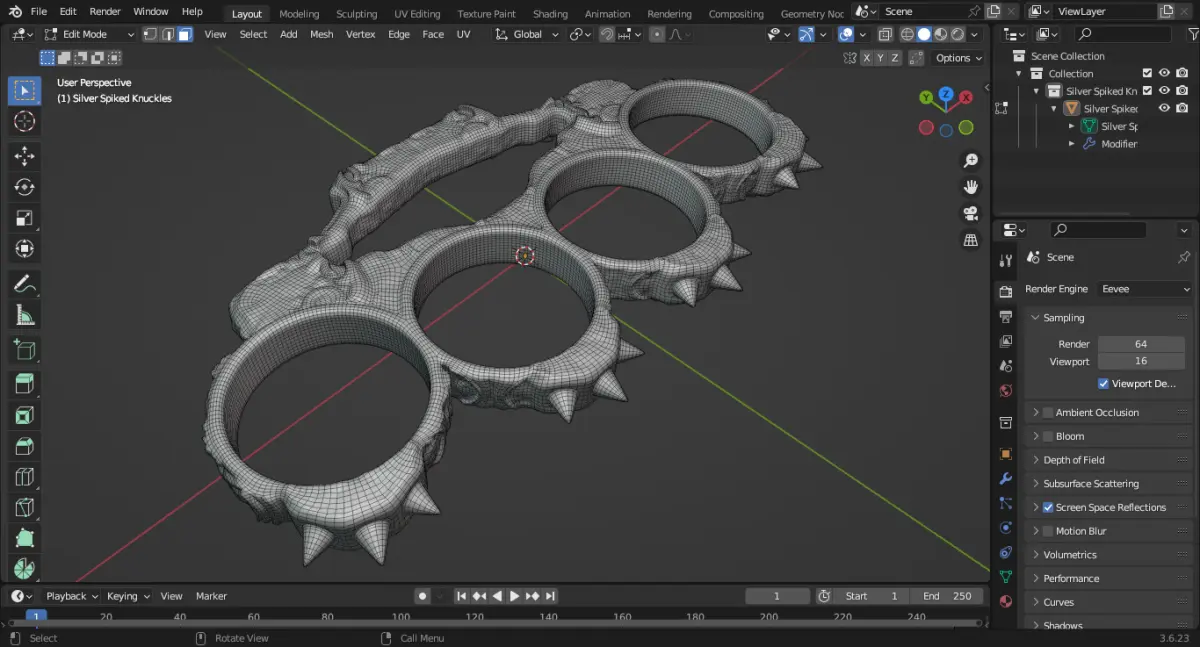Switch perspective/orthographic grid icon

(970, 240)
